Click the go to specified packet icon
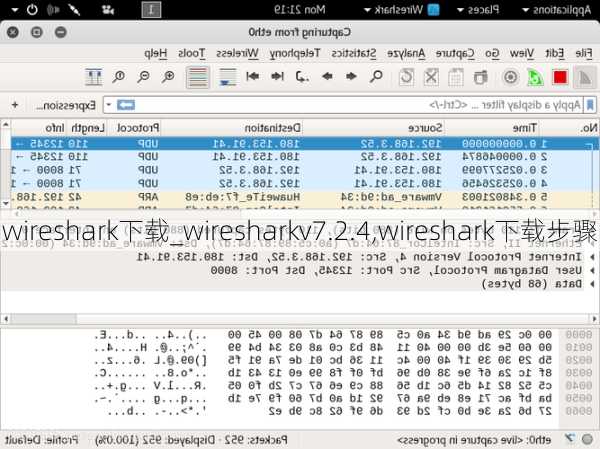This screenshot has height=449, width=600. pyautogui.click(x=302, y=77)
